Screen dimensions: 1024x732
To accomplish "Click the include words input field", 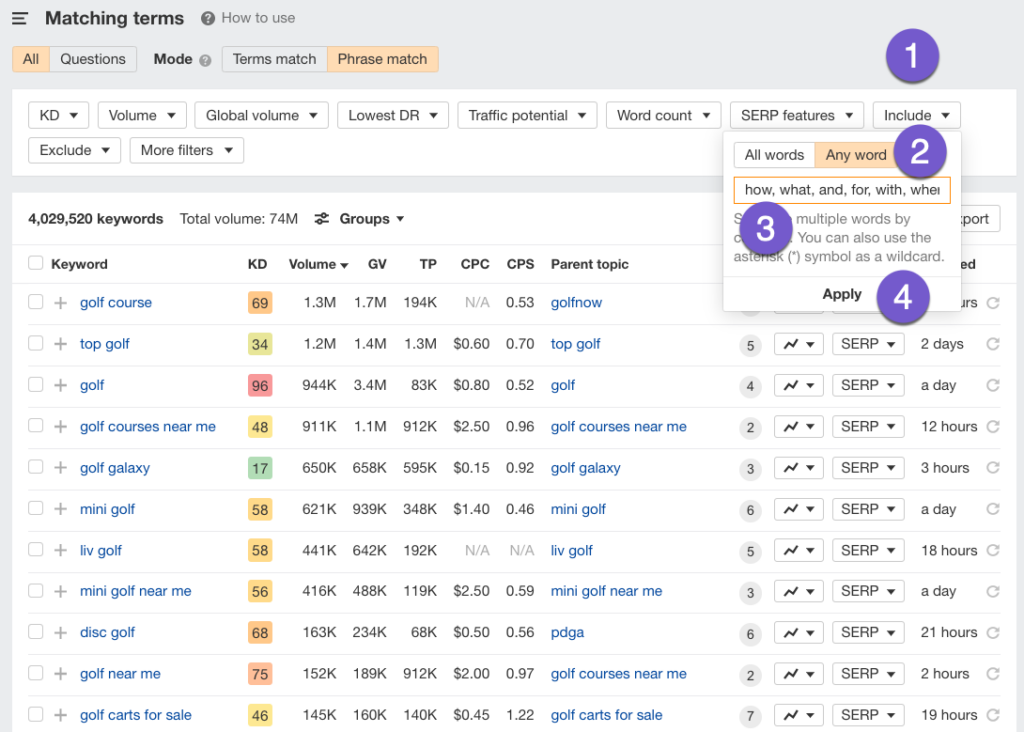I will tap(842, 190).
